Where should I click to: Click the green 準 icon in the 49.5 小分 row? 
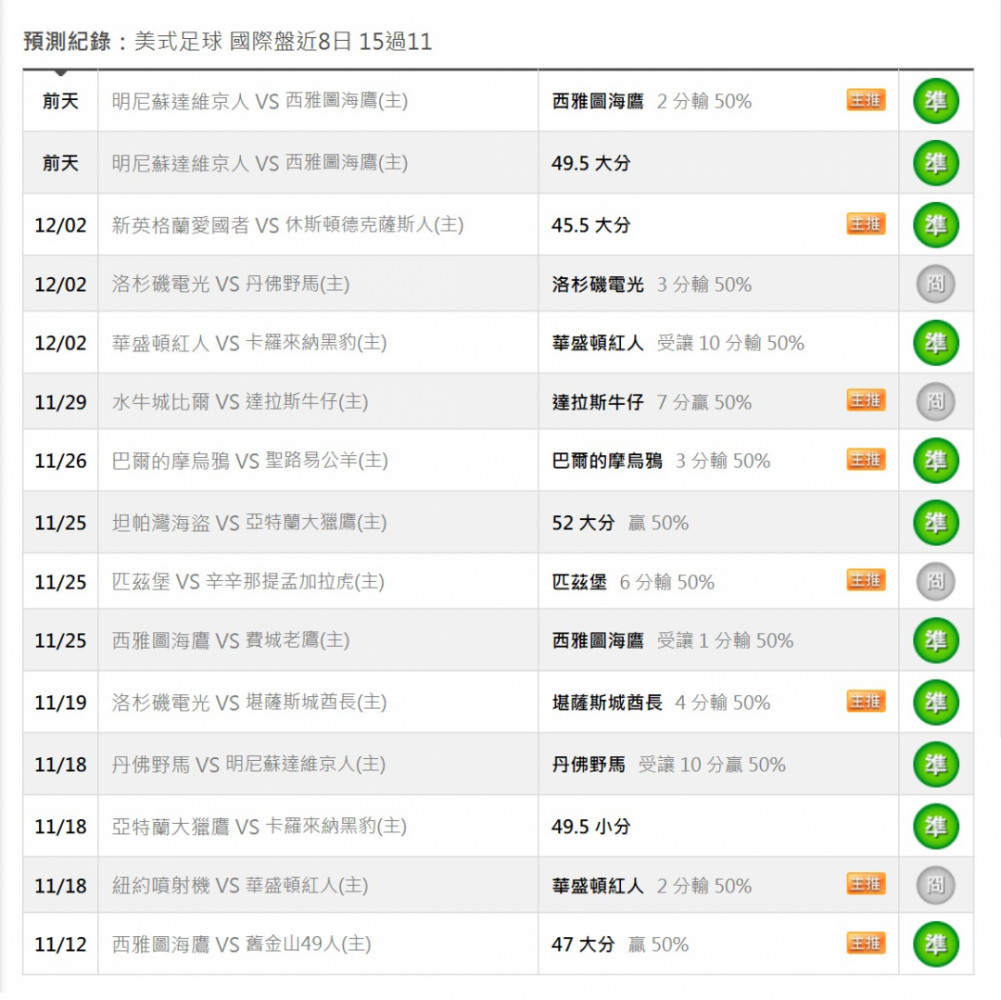point(935,826)
